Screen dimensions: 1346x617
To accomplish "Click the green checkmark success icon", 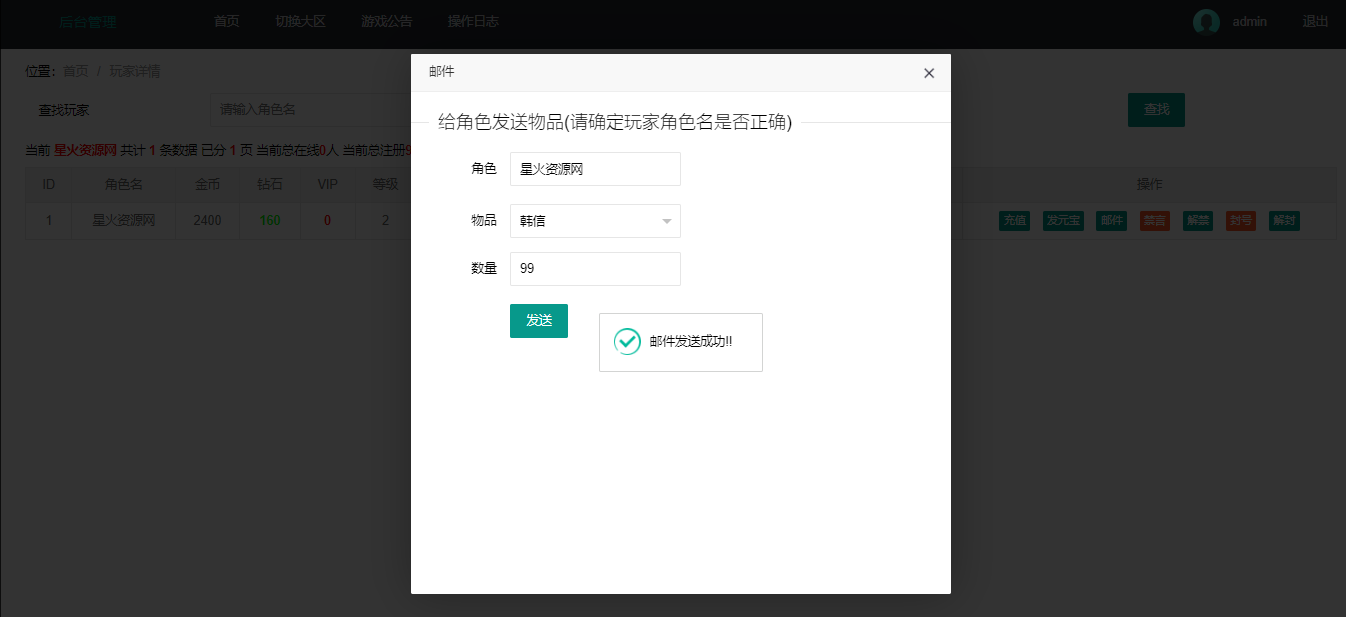I will 627,342.
